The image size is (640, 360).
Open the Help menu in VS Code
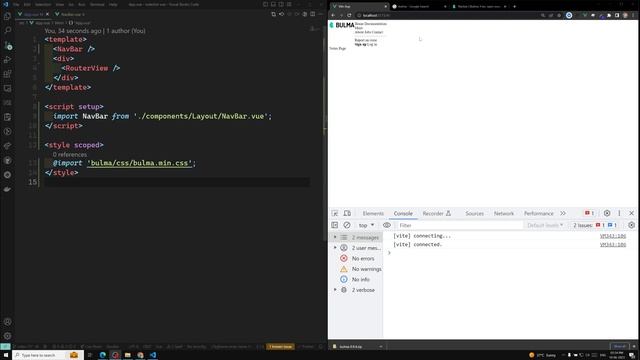tap(113, 4)
